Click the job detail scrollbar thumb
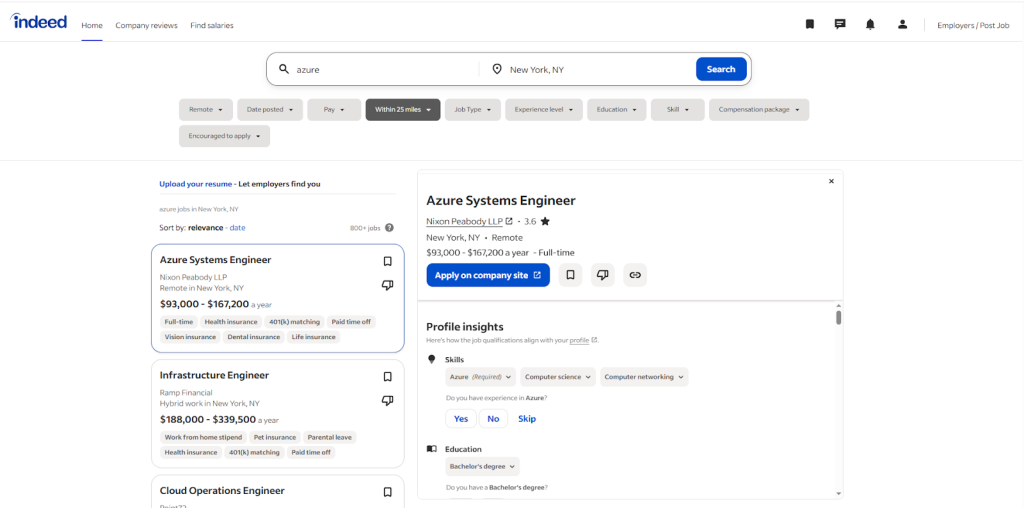This screenshot has width=1024, height=508. [839, 317]
